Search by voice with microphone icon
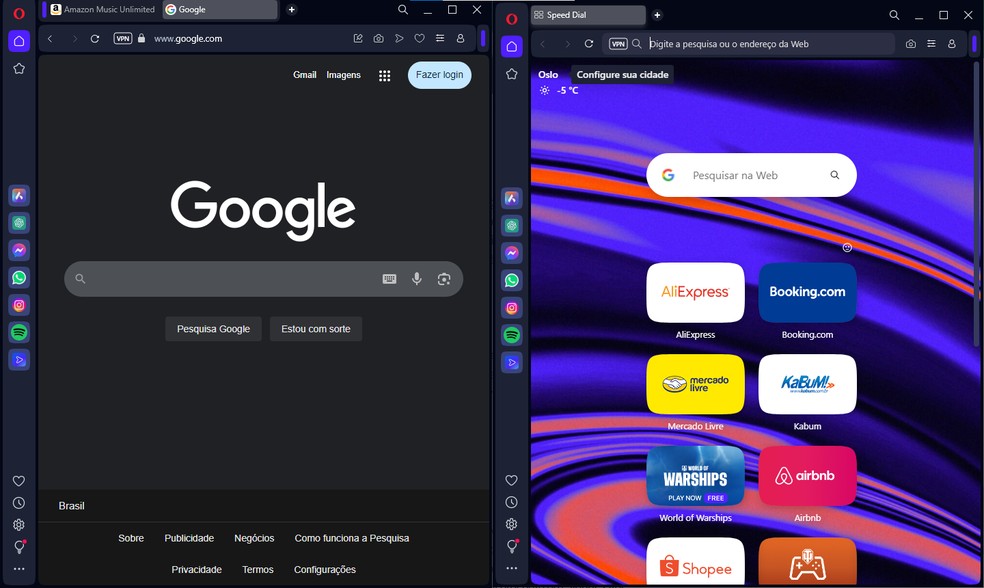This screenshot has width=984, height=588. (417, 279)
